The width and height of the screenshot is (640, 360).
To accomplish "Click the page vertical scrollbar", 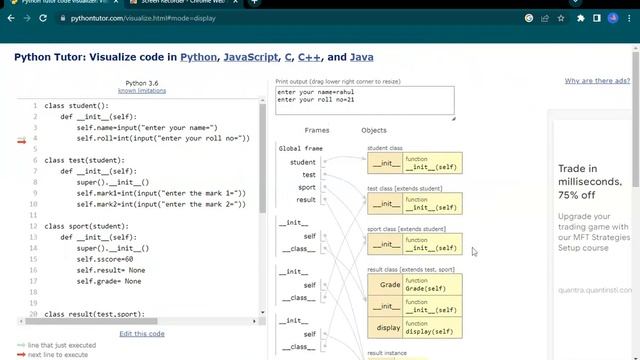I will 636,118.
